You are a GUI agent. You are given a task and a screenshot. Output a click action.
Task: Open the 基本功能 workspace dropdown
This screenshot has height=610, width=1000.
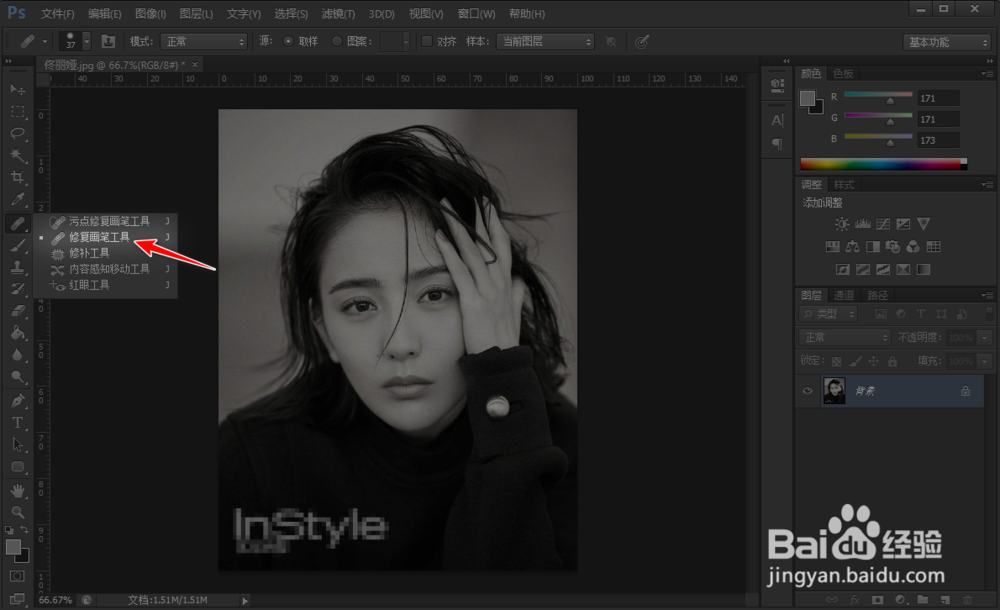point(946,42)
